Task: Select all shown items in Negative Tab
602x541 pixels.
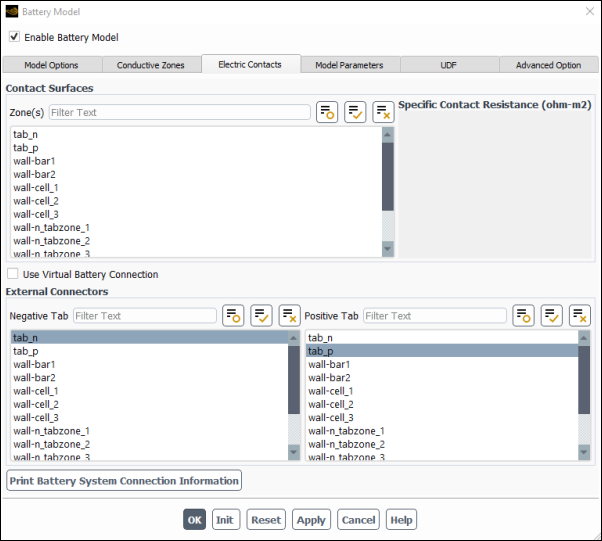Action: pos(261,316)
